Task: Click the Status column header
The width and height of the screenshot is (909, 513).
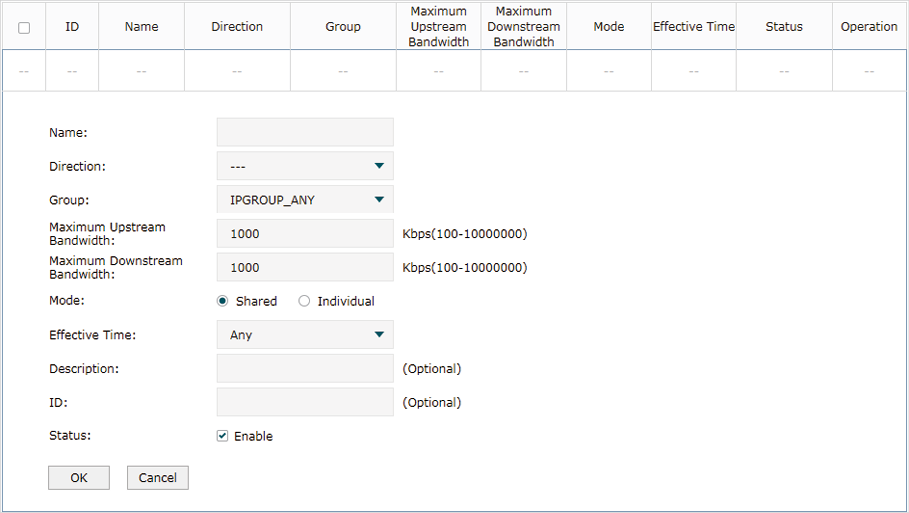Action: pos(784,27)
